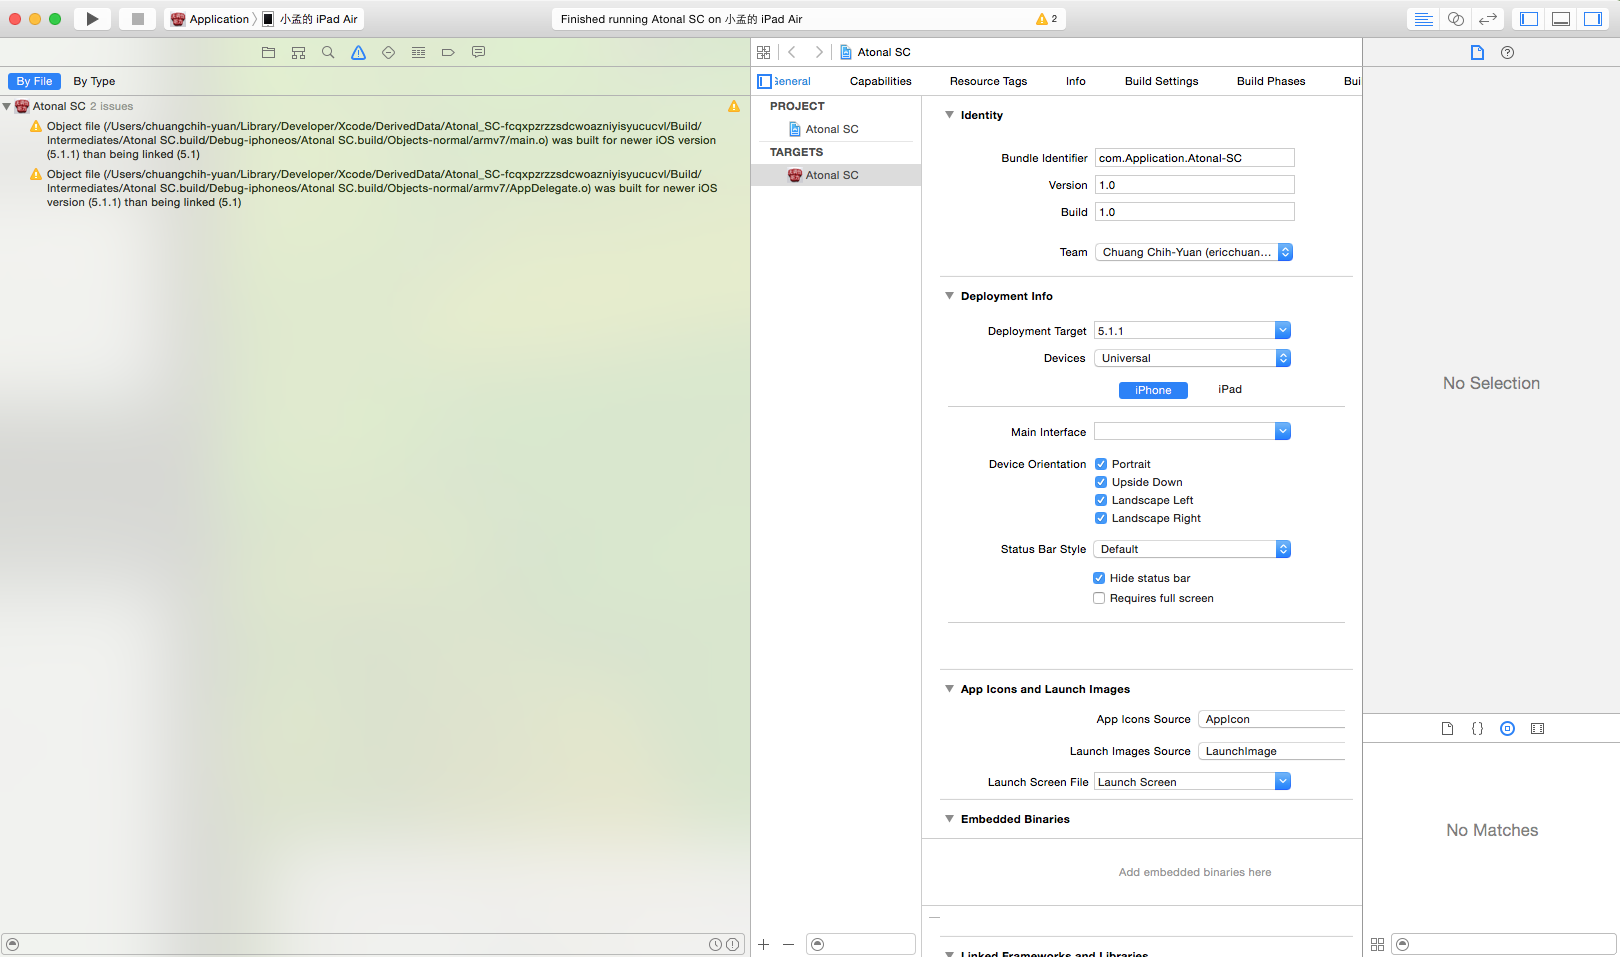Select the AppDelegate.o object file warning
The width and height of the screenshot is (1620, 957).
point(381,188)
